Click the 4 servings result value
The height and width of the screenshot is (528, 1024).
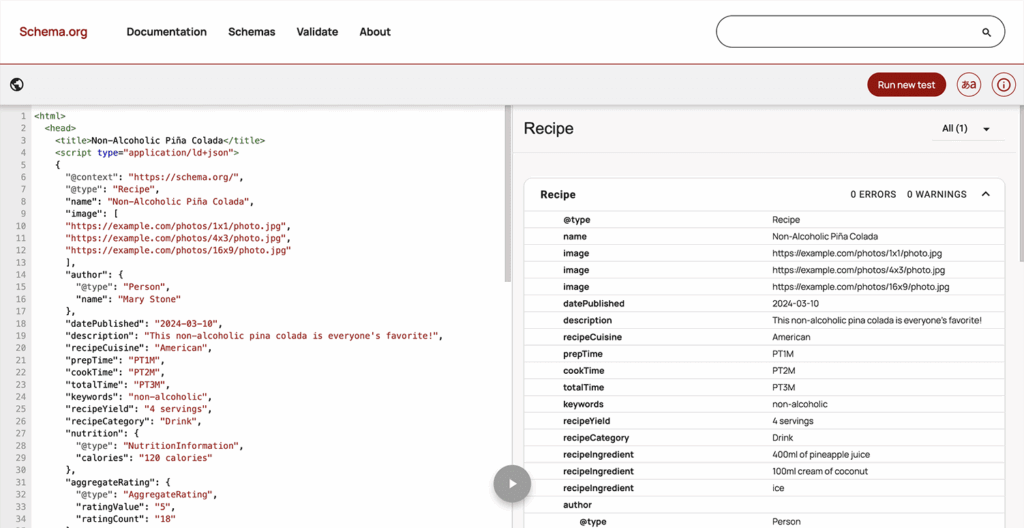[x=793, y=421]
